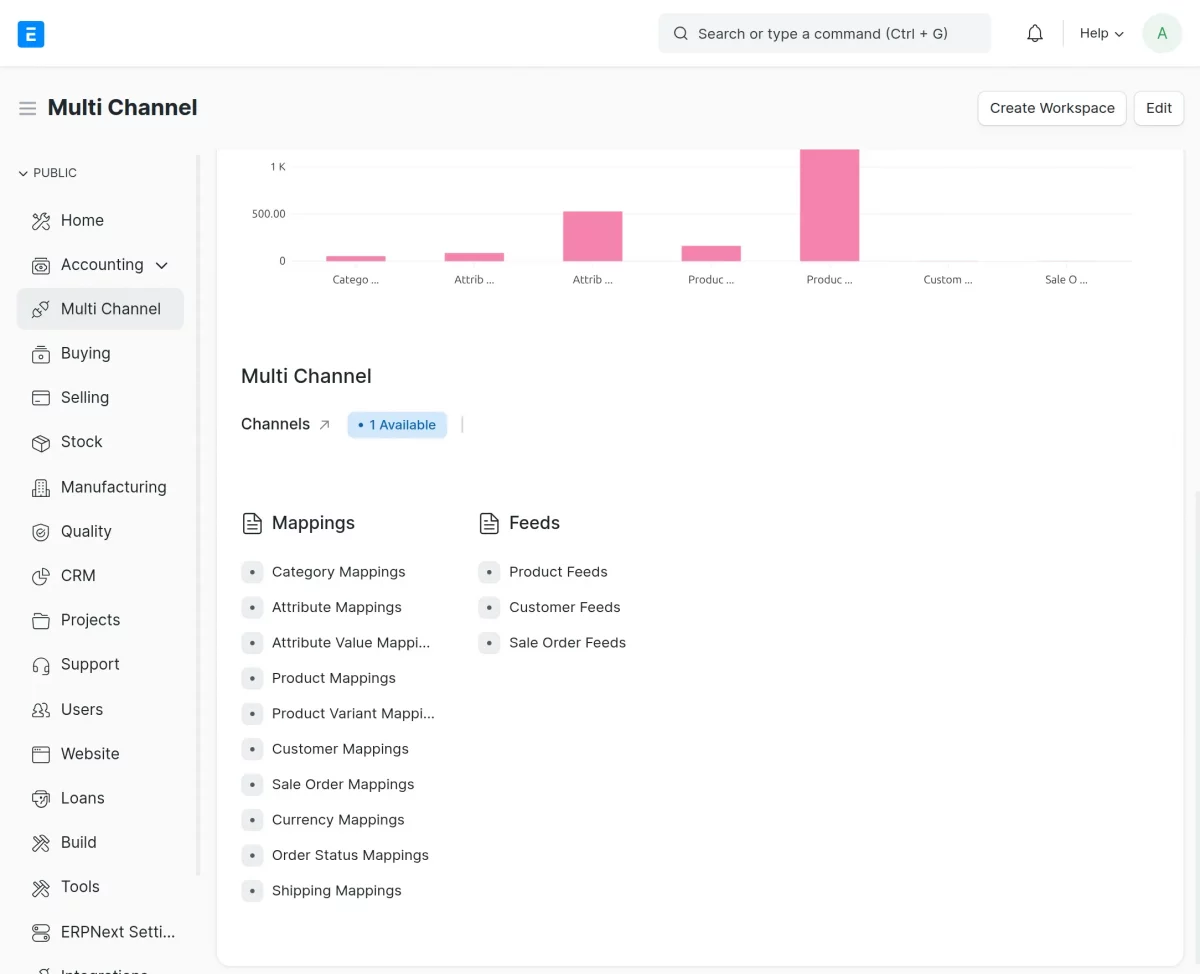Open the Selling workspace
The image size is (1200, 974).
point(100,398)
